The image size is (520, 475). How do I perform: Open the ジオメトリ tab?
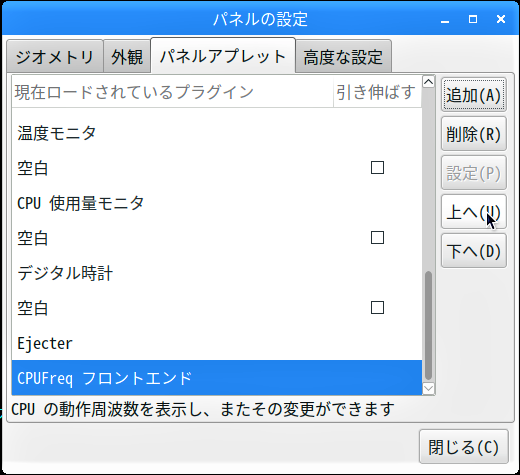(55, 56)
